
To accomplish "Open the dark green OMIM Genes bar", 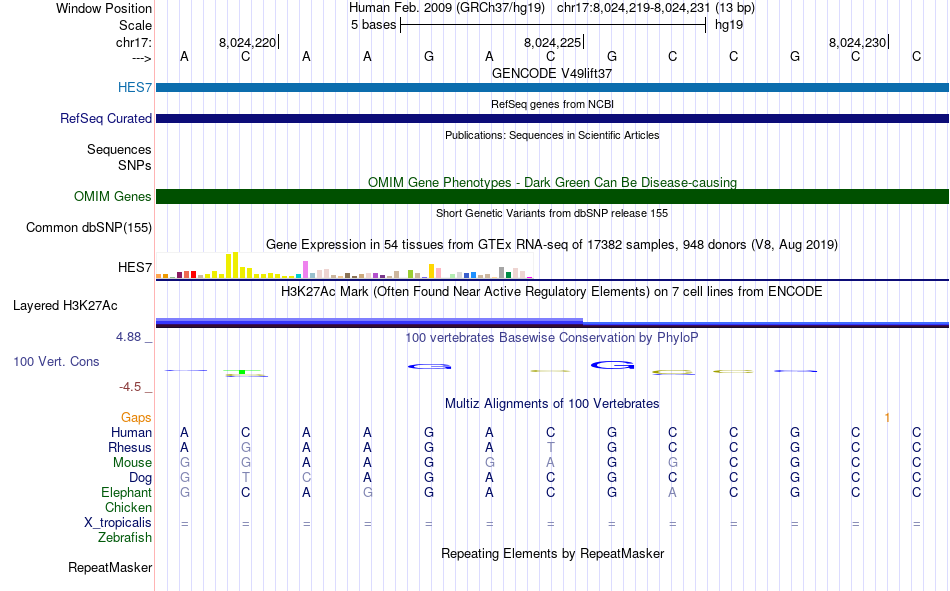I will pyautogui.click(x=552, y=196).
